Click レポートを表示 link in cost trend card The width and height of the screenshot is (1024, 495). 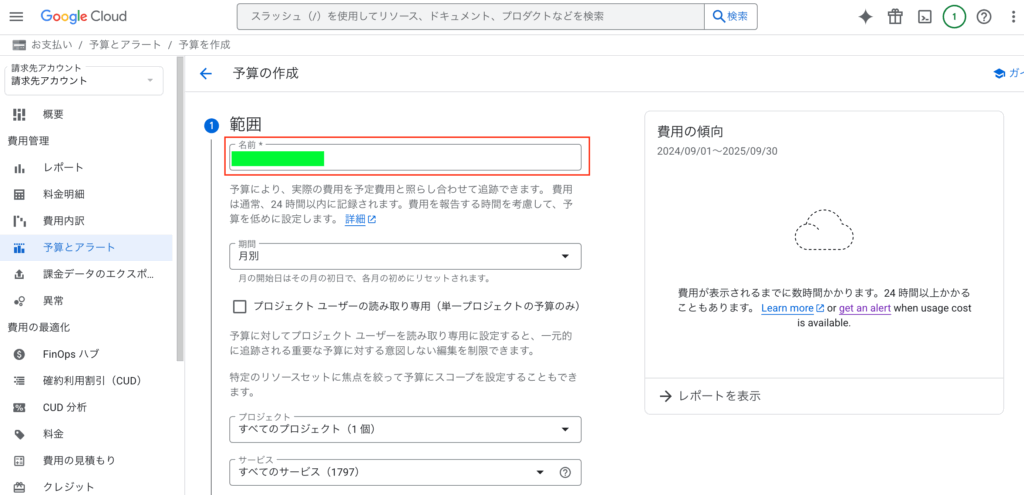[710, 396]
